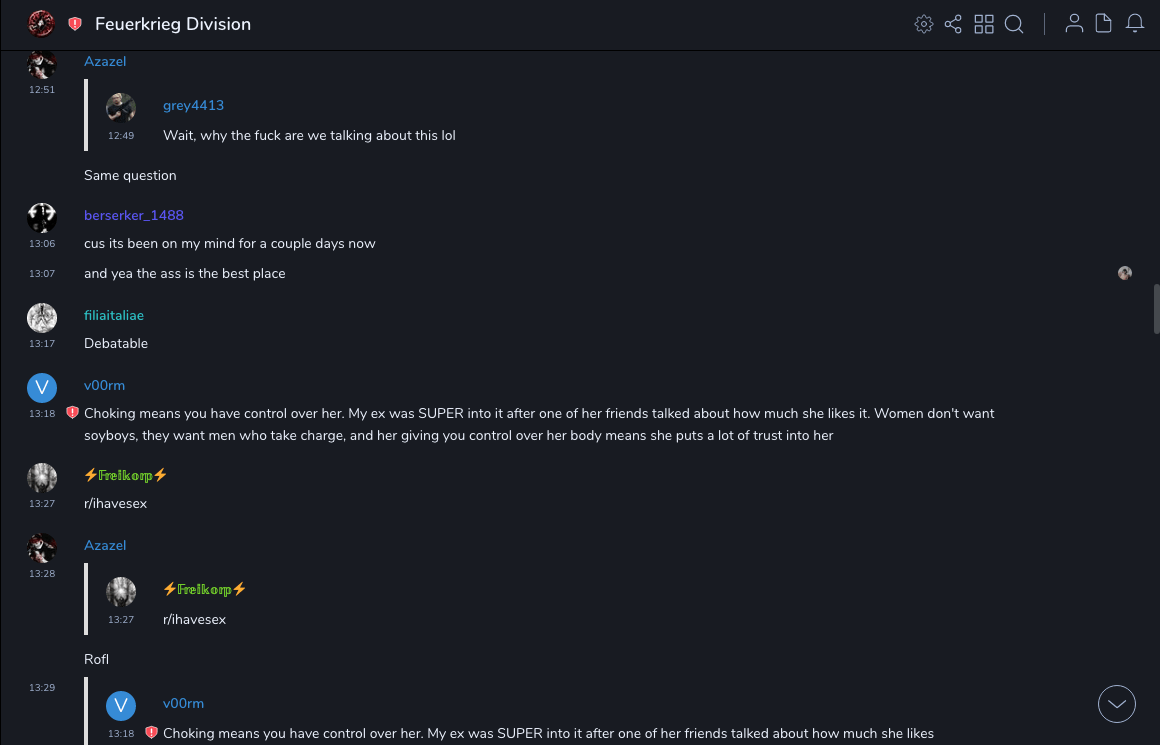The image size is (1160, 745).
Task: Open the notifications bell icon
Action: click(1135, 24)
